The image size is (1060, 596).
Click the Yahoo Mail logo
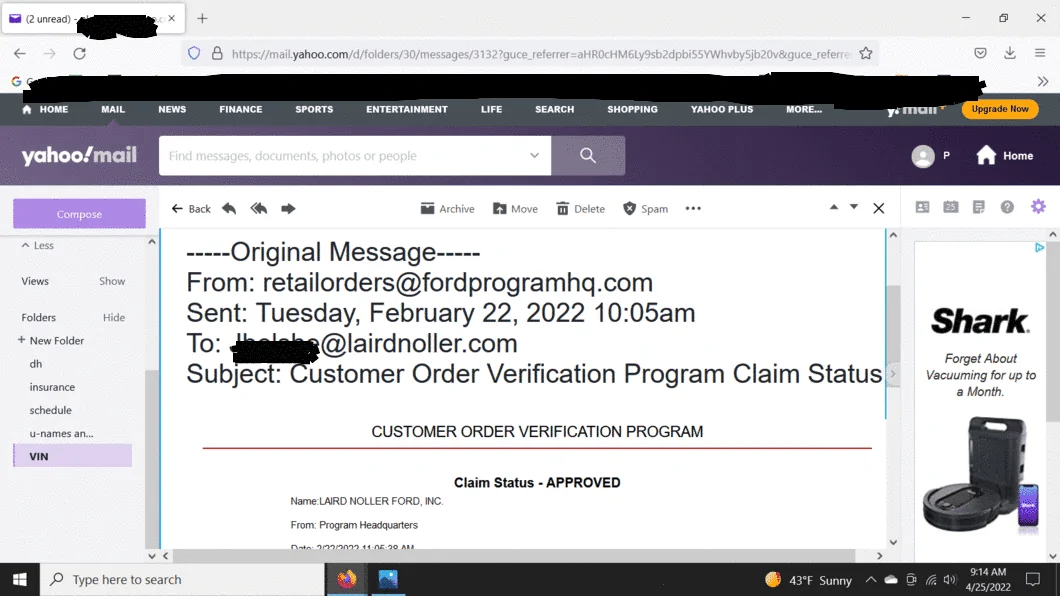pyautogui.click(x=79, y=155)
